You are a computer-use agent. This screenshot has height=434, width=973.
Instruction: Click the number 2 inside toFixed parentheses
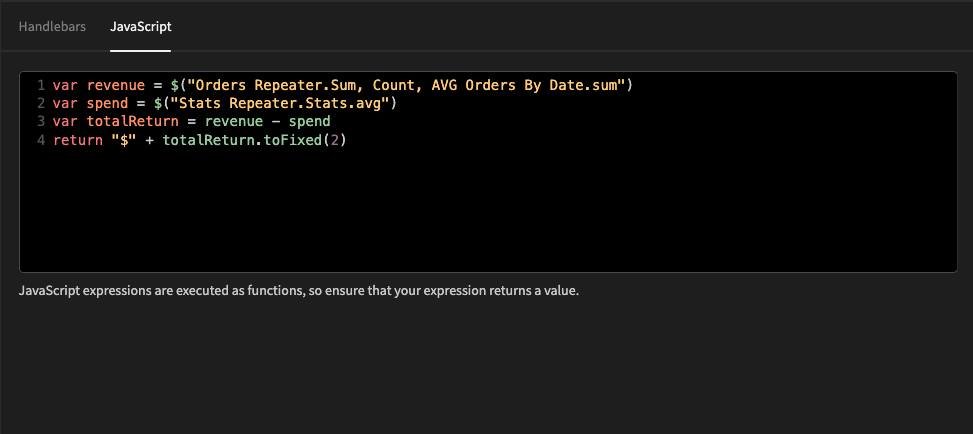click(334, 140)
